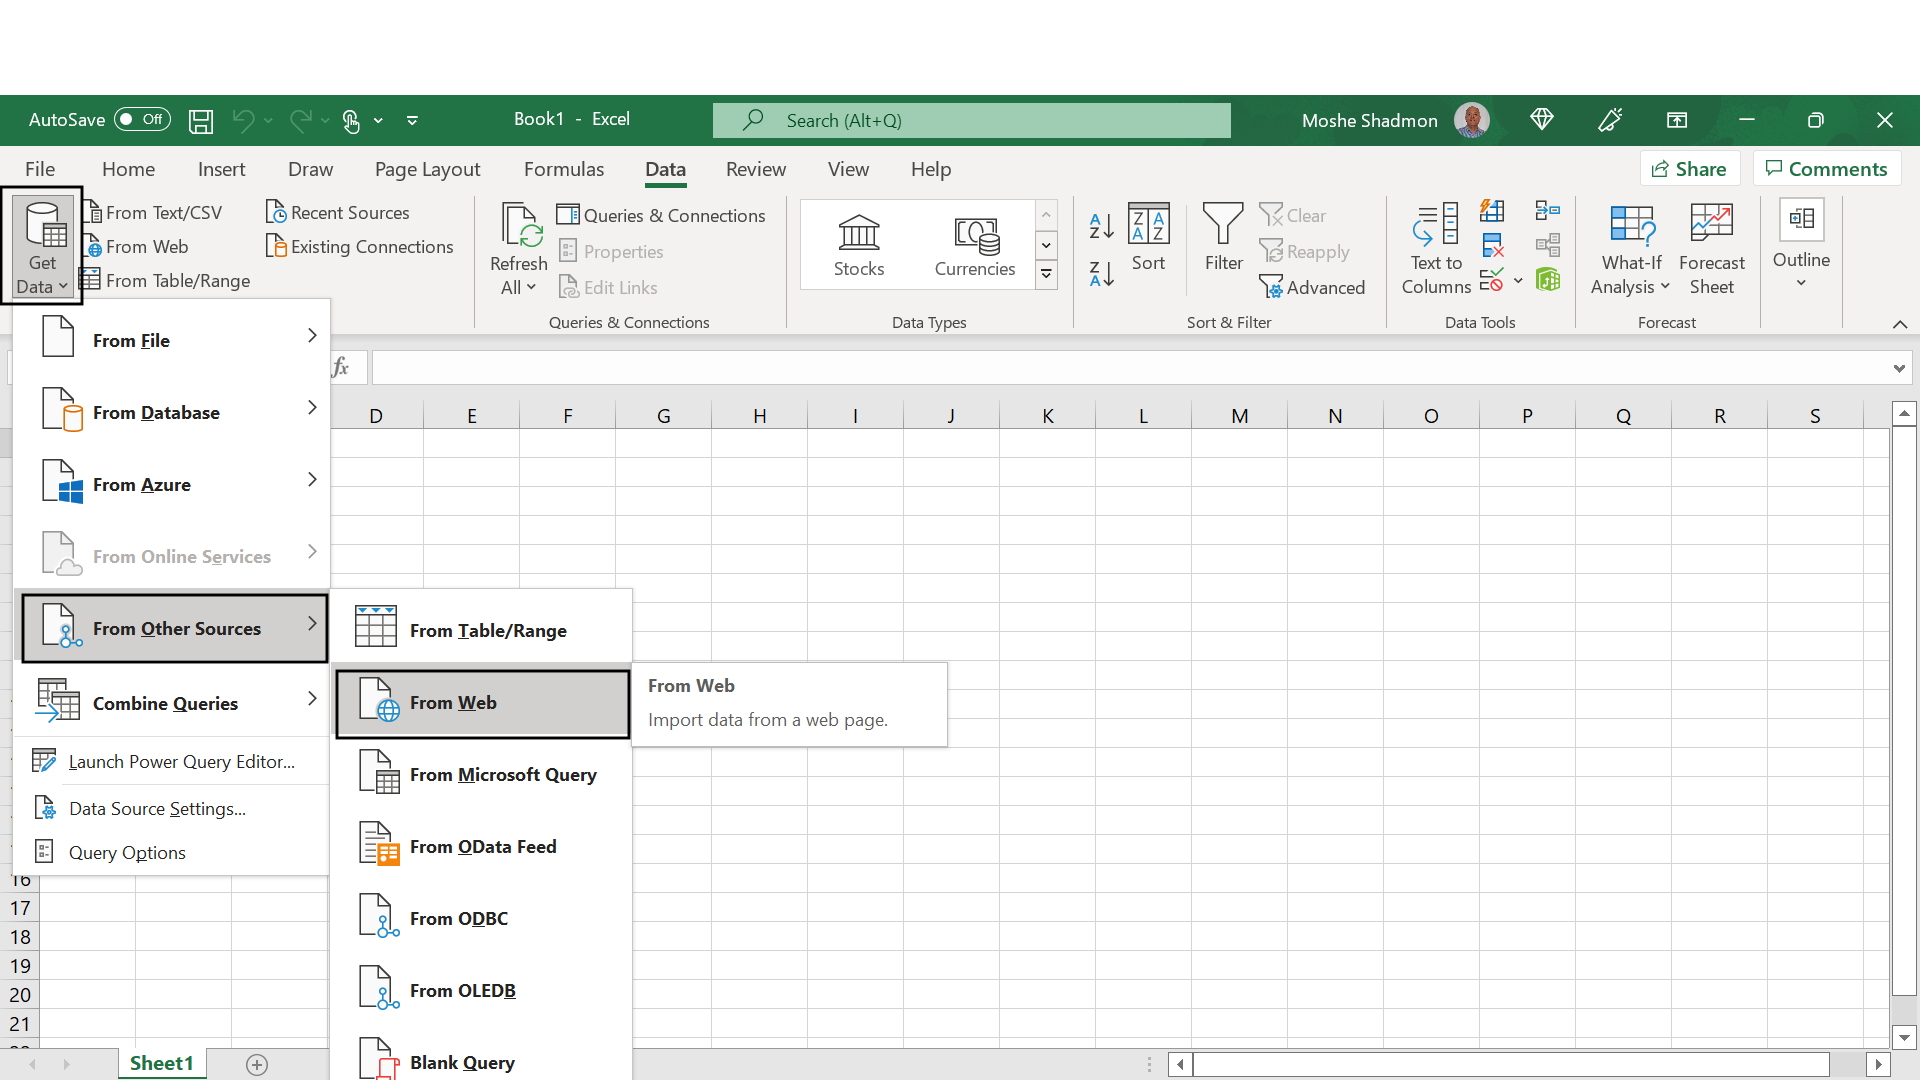Select Stocks data type
The image size is (1920, 1080).
pyautogui.click(x=859, y=246)
